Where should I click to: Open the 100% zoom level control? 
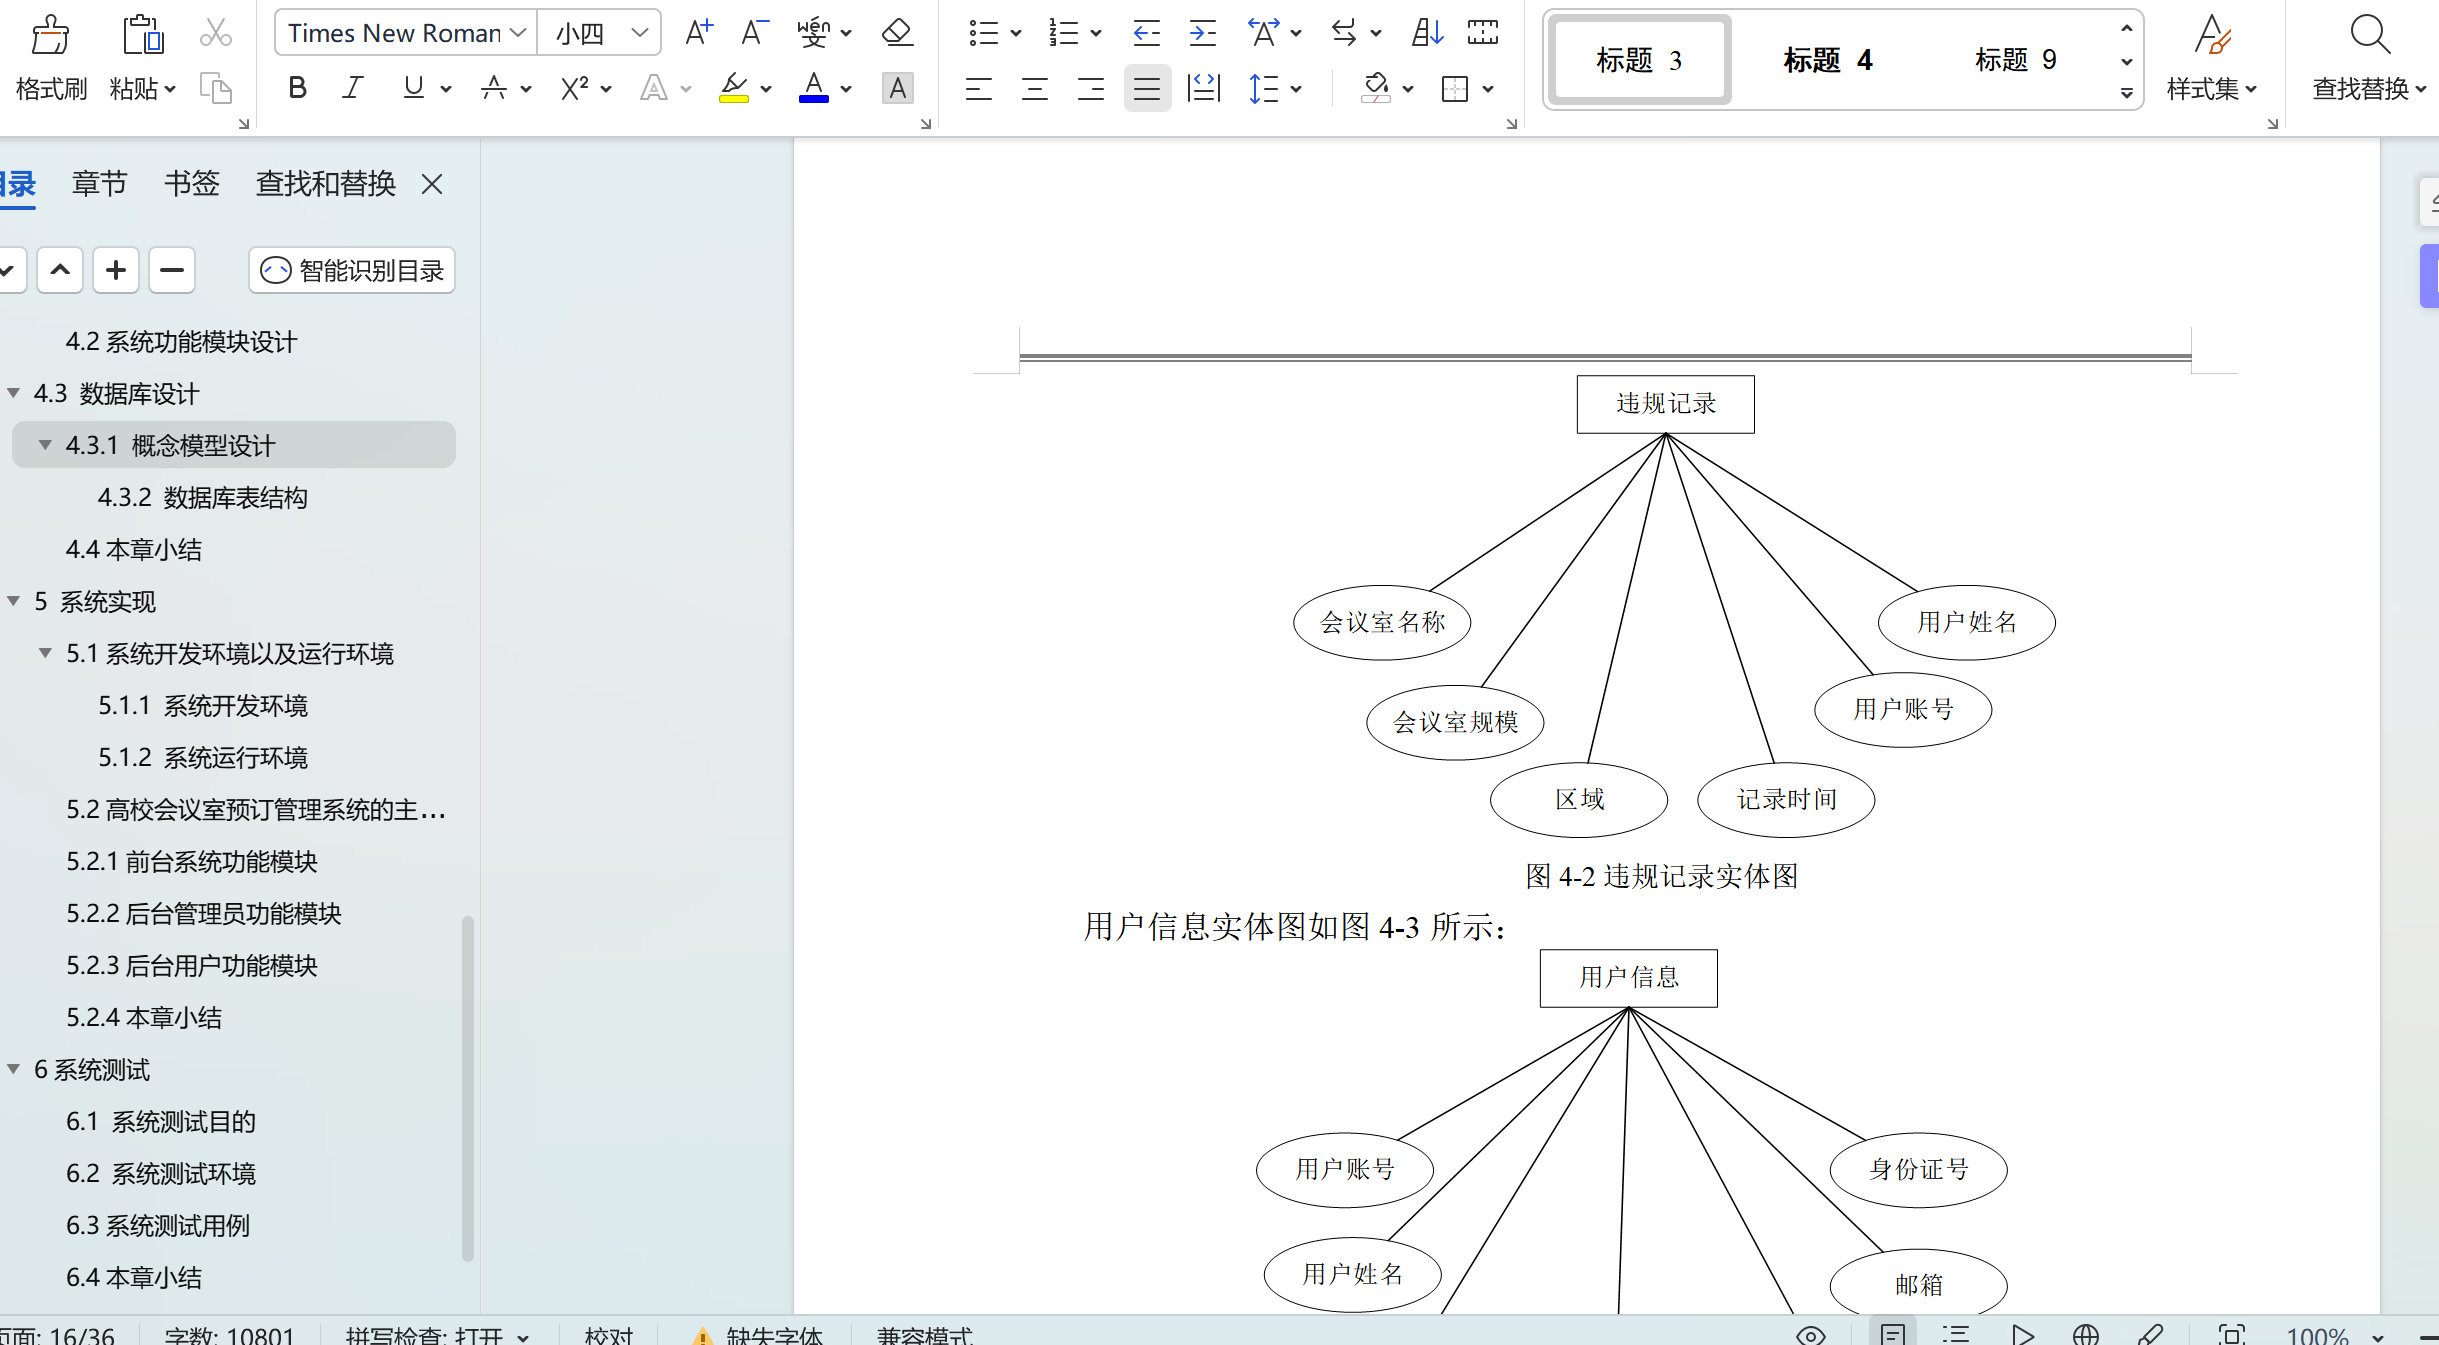(x=2318, y=1334)
